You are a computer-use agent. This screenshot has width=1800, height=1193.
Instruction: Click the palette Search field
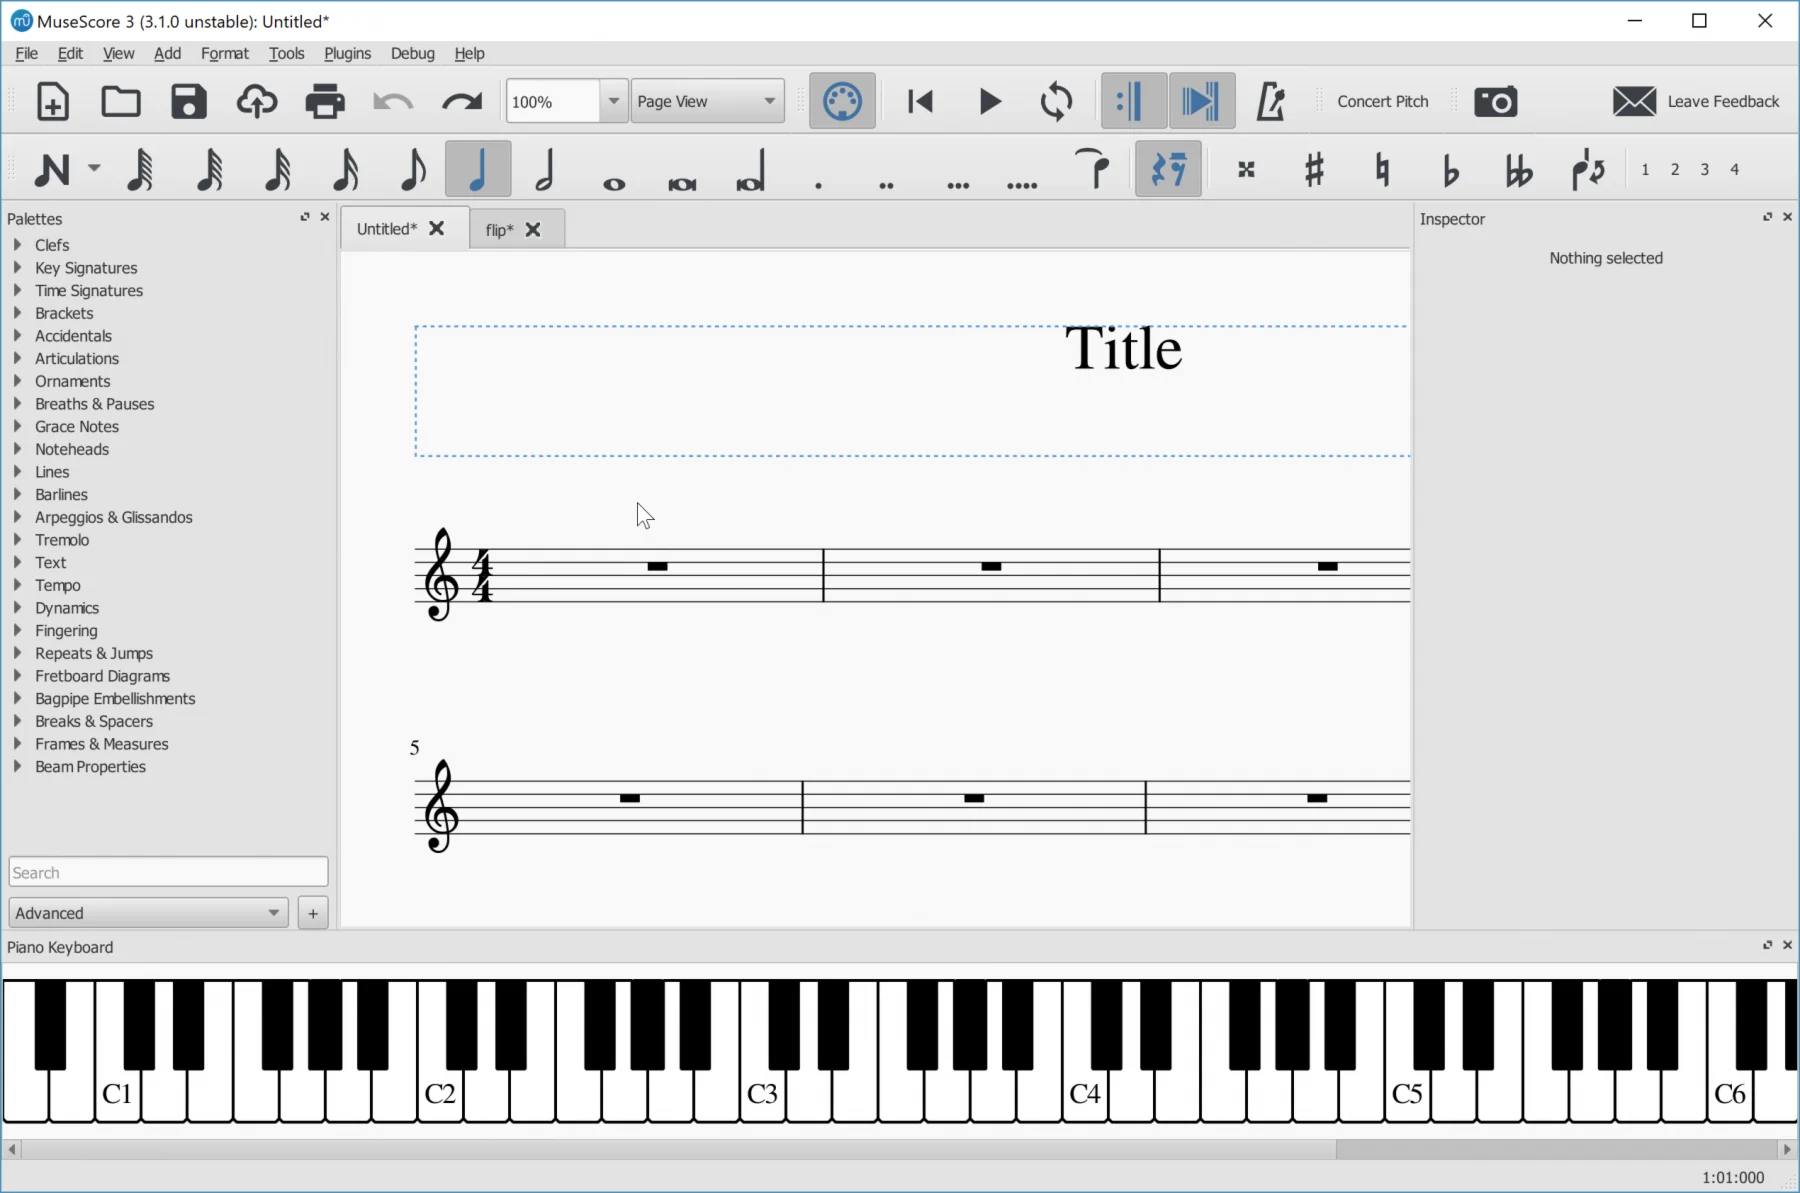coord(168,872)
